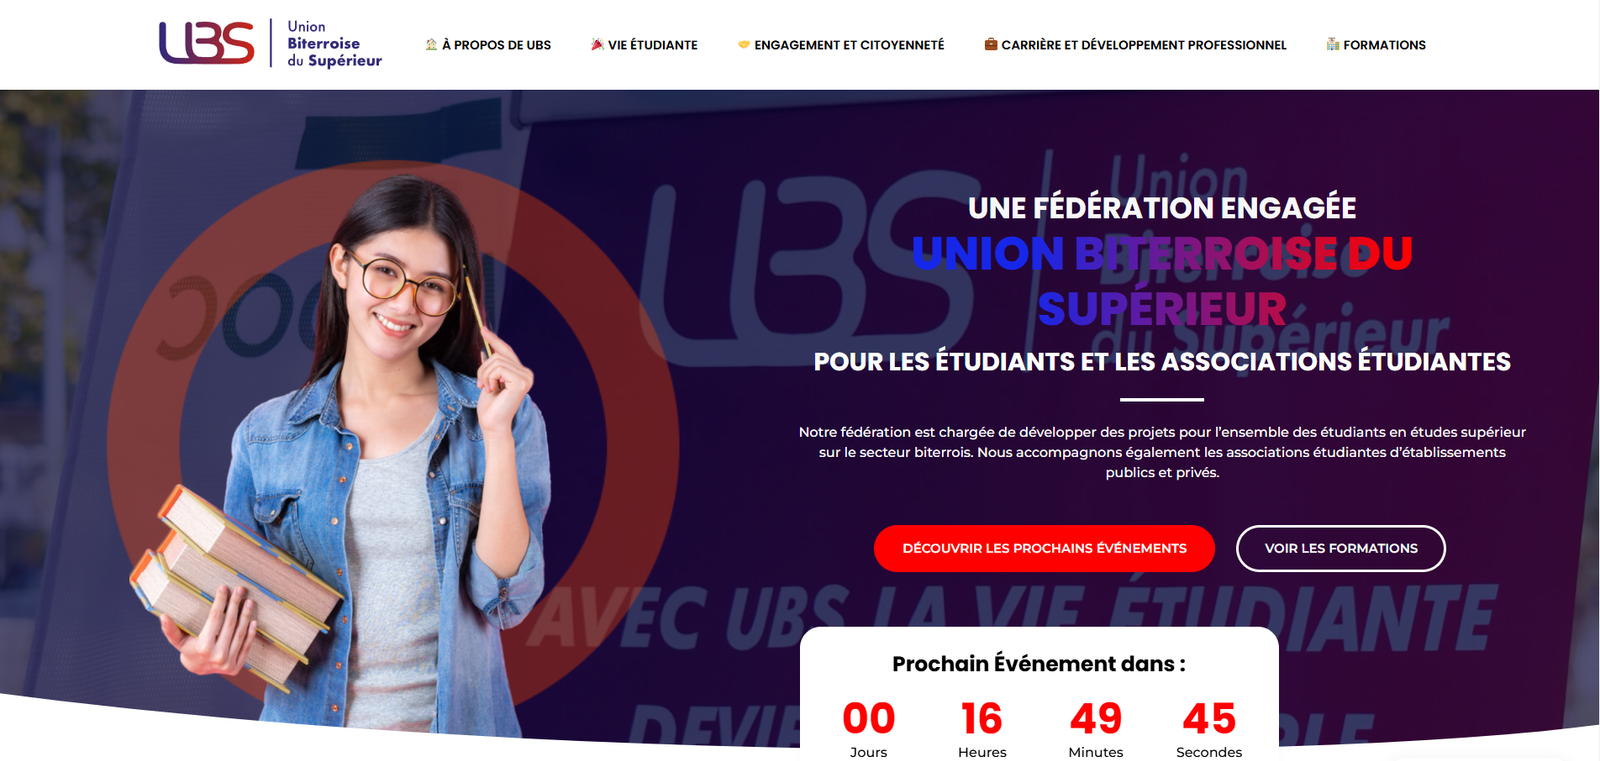Click the Union Biterroise du Supérieur gradient heading
Screen dimensions: 1600x761
click(1162, 281)
